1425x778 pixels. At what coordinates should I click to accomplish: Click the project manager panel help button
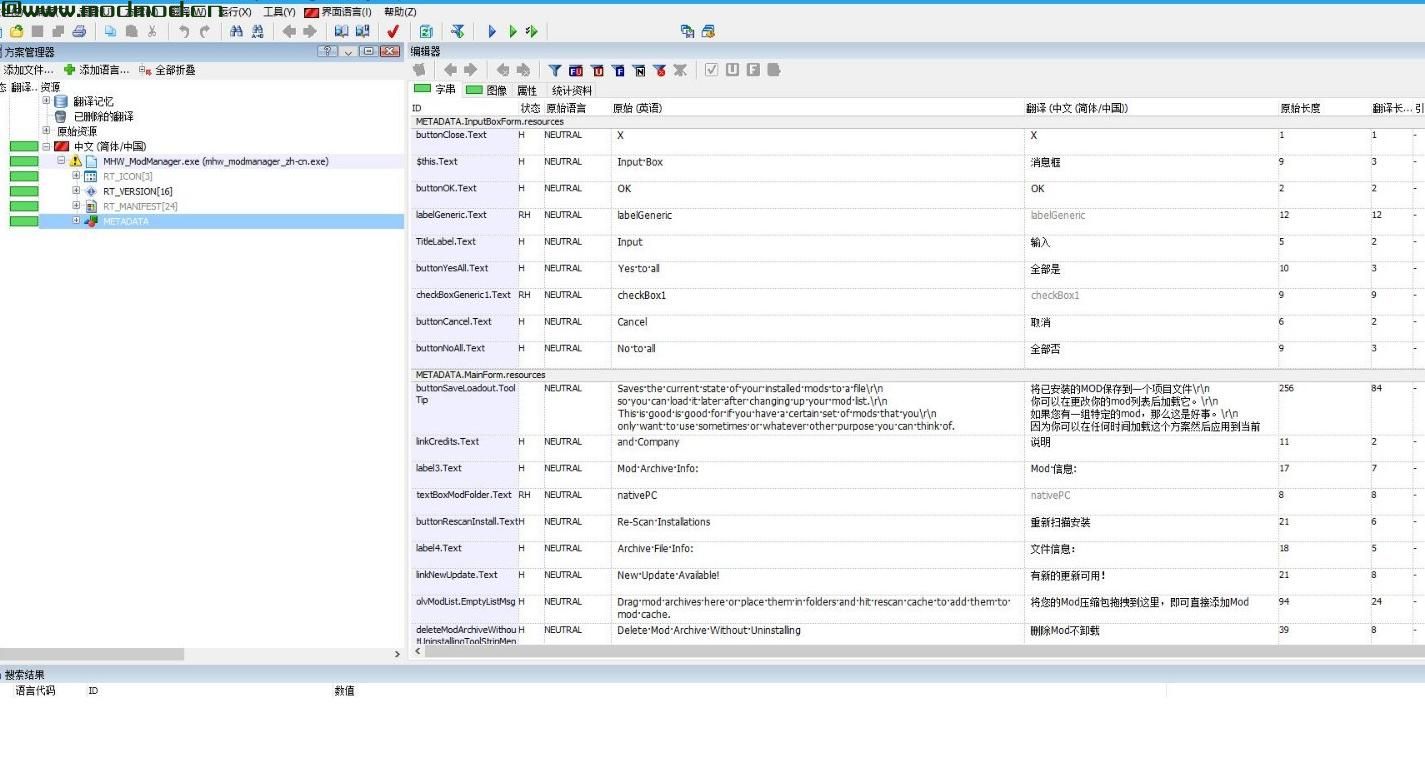point(327,51)
